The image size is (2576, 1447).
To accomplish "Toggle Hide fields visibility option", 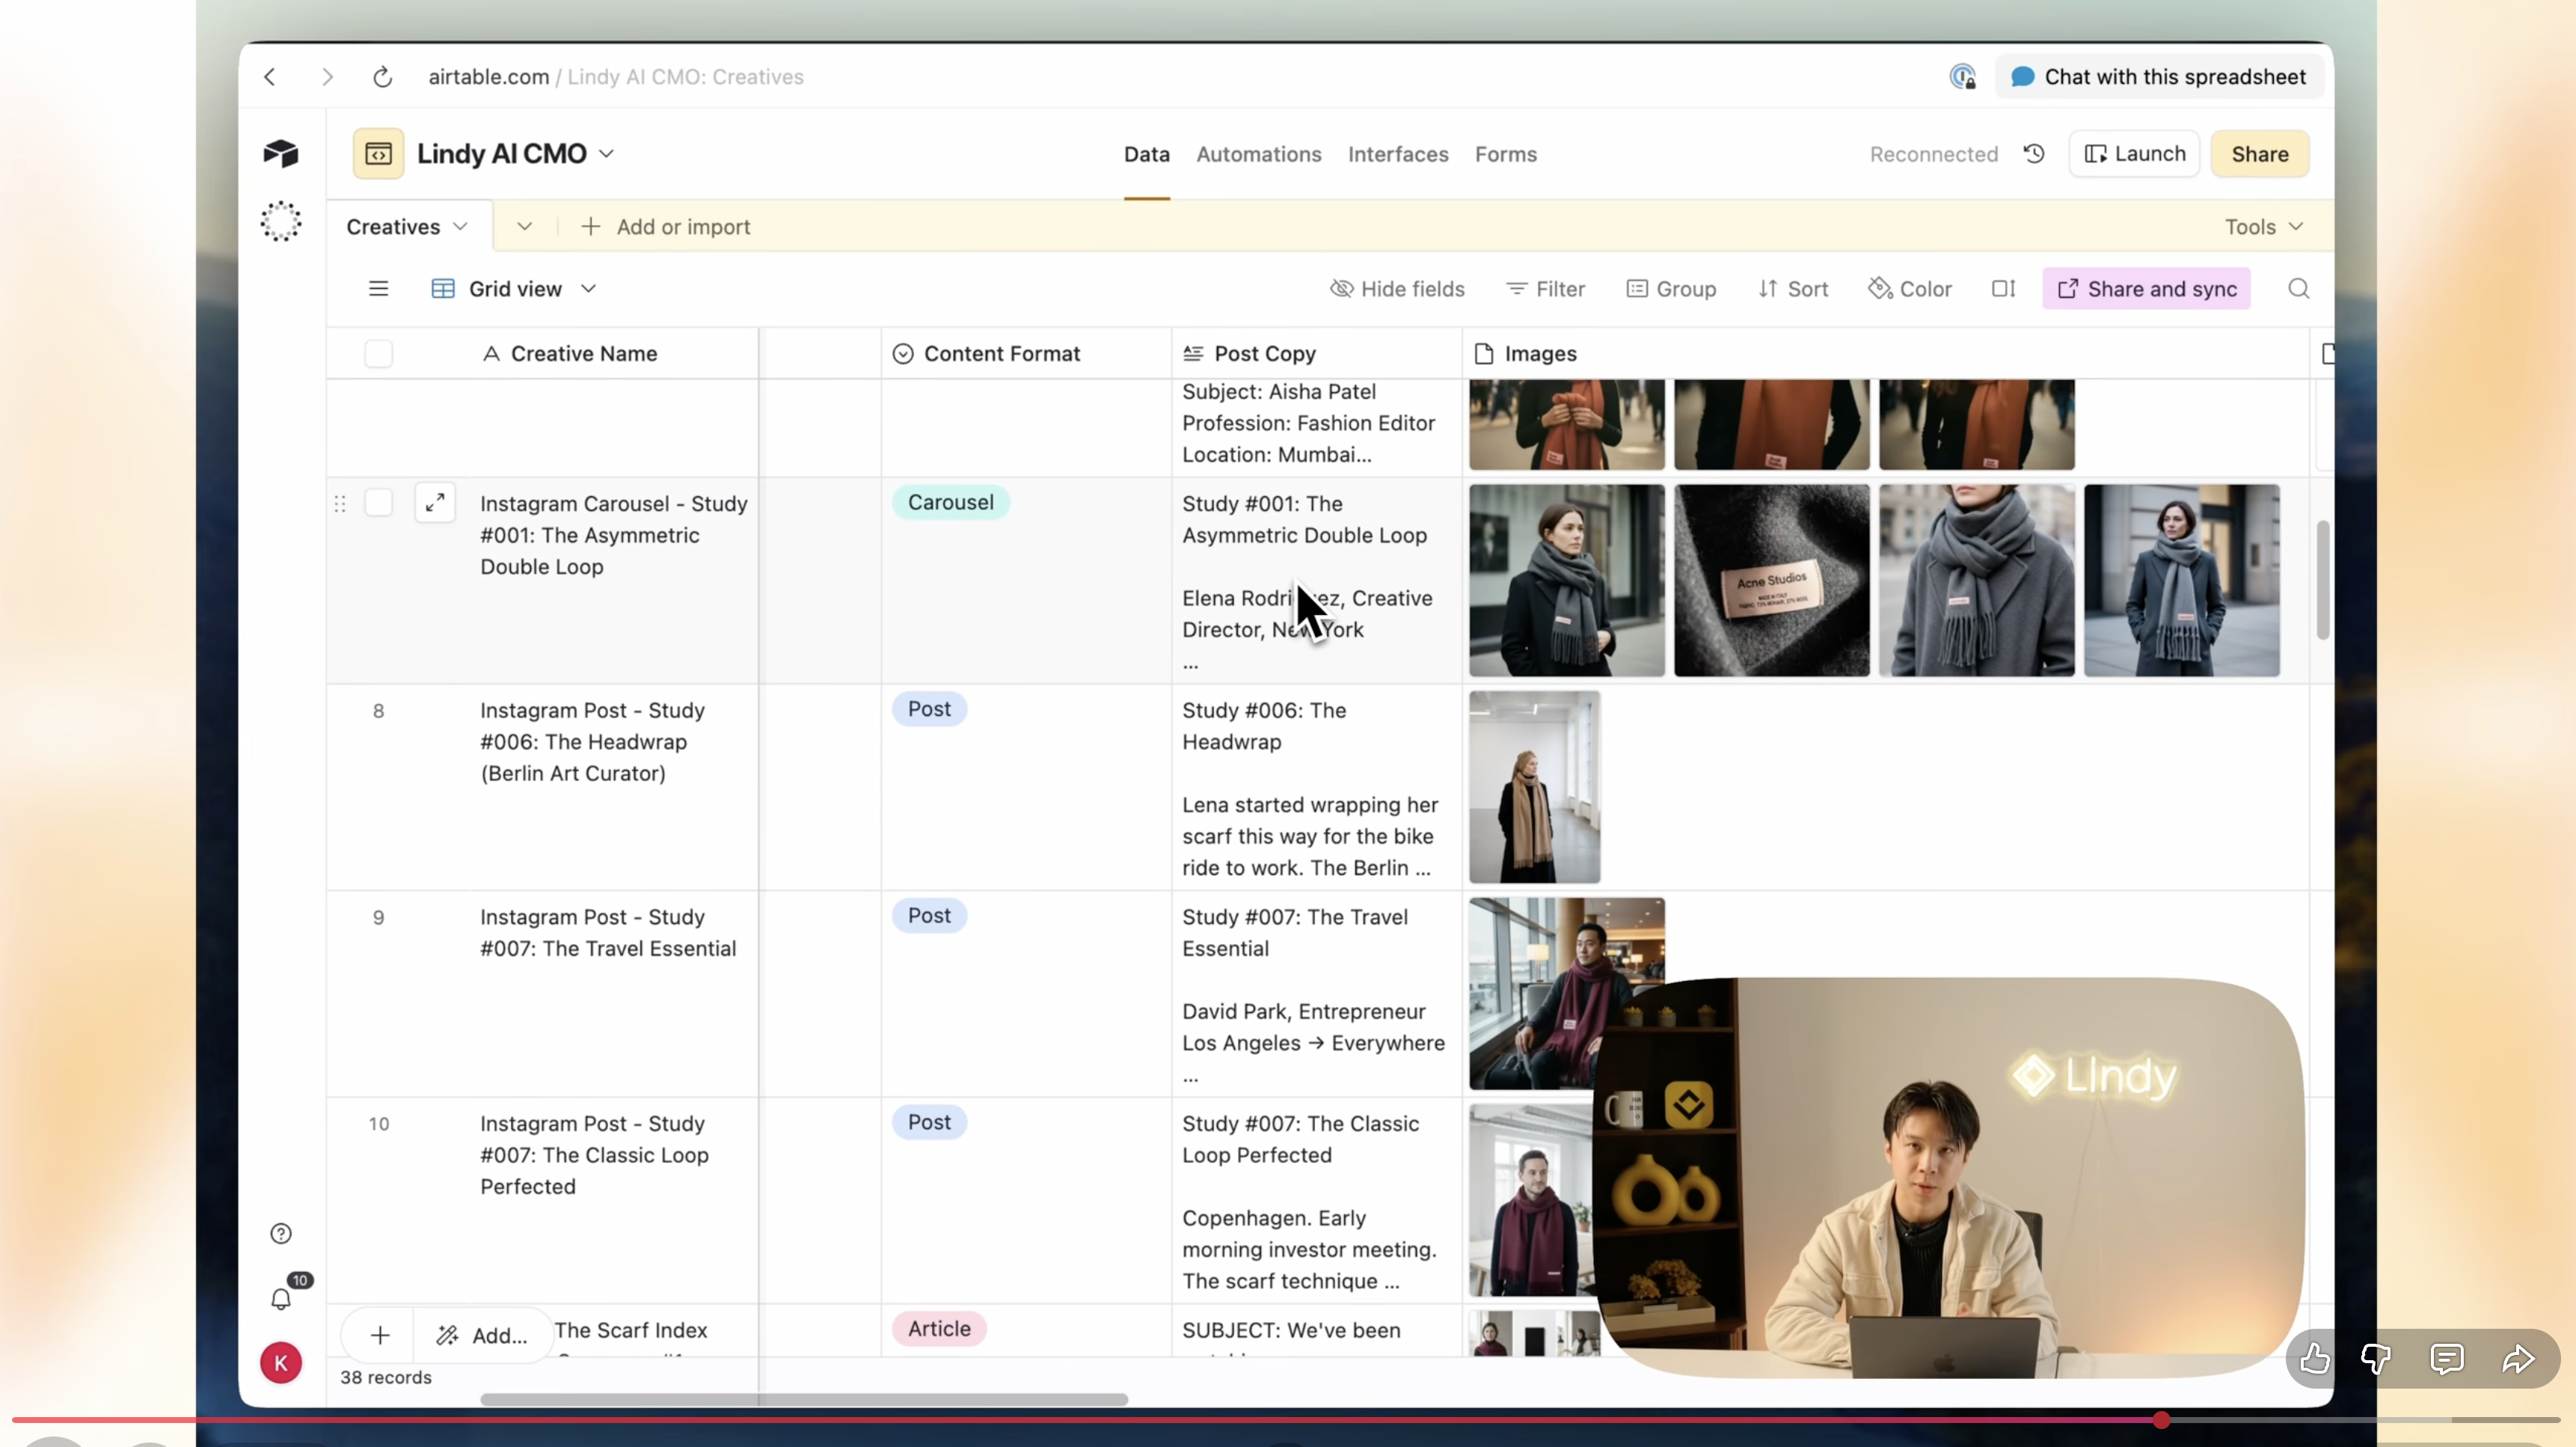I will tap(1397, 289).
